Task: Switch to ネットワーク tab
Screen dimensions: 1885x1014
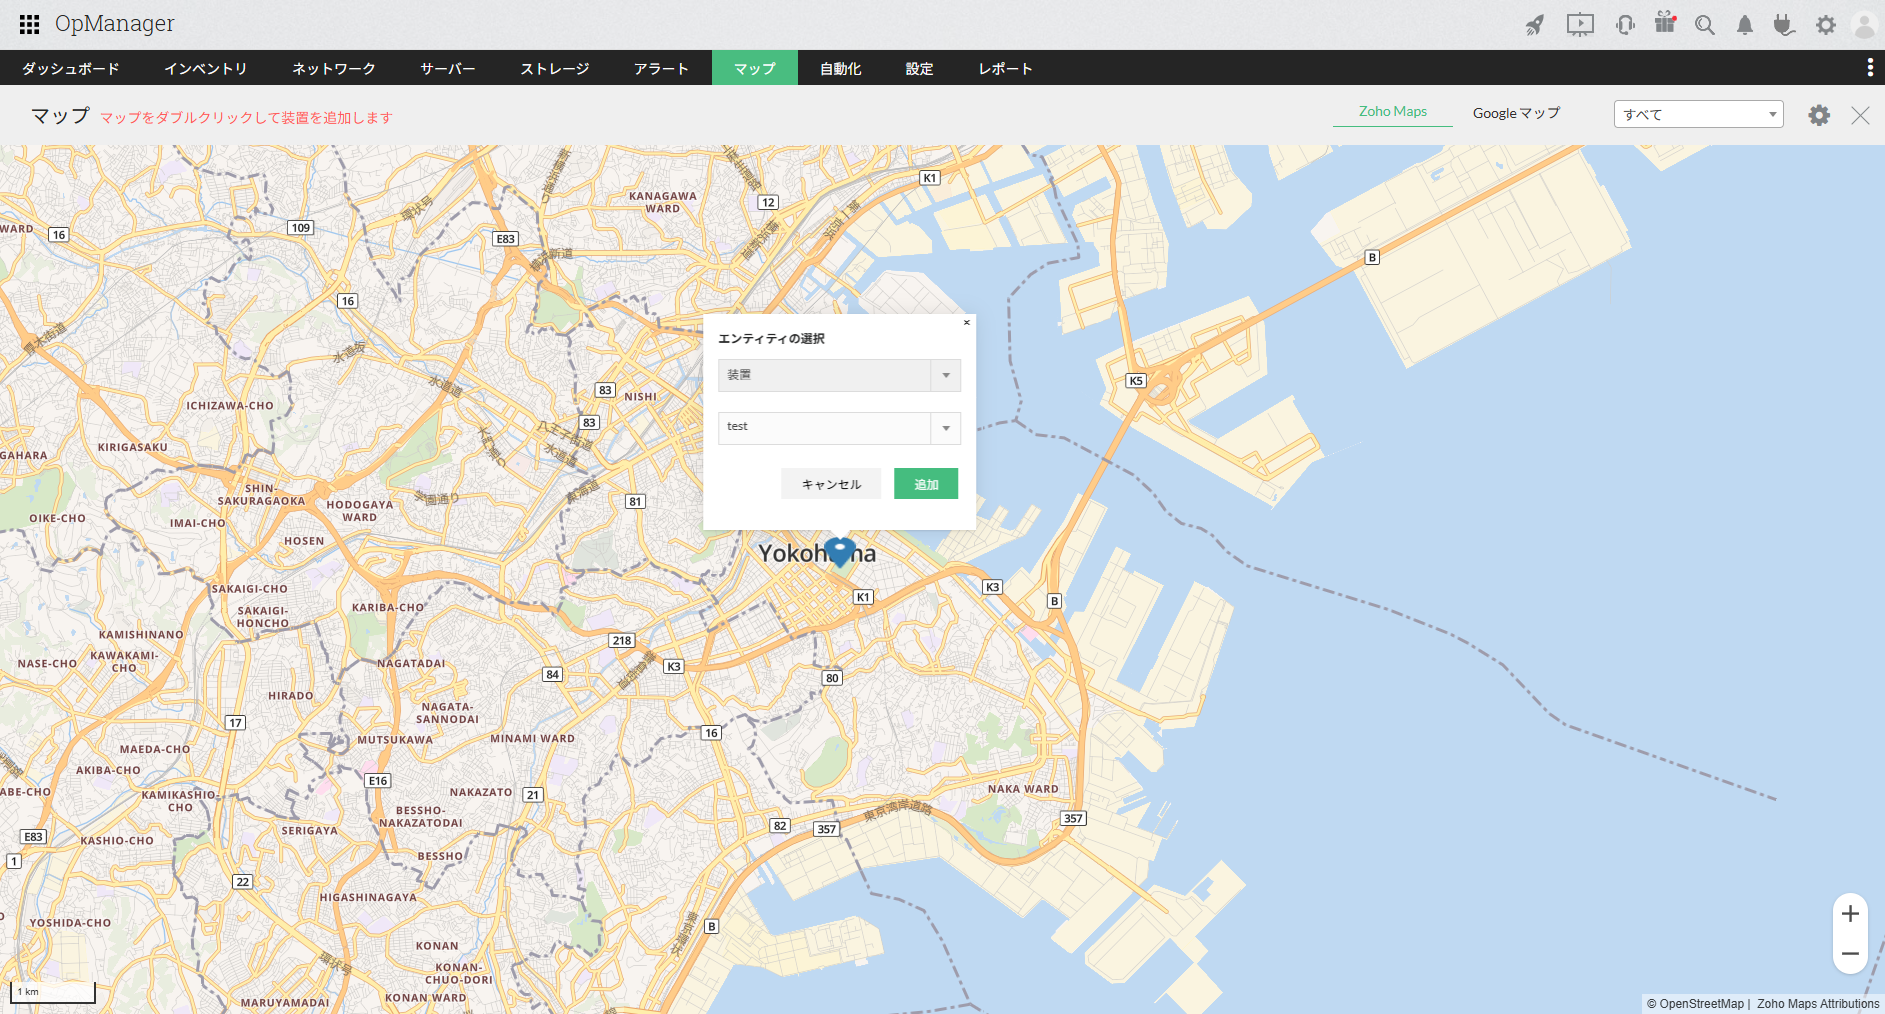Action: point(334,68)
